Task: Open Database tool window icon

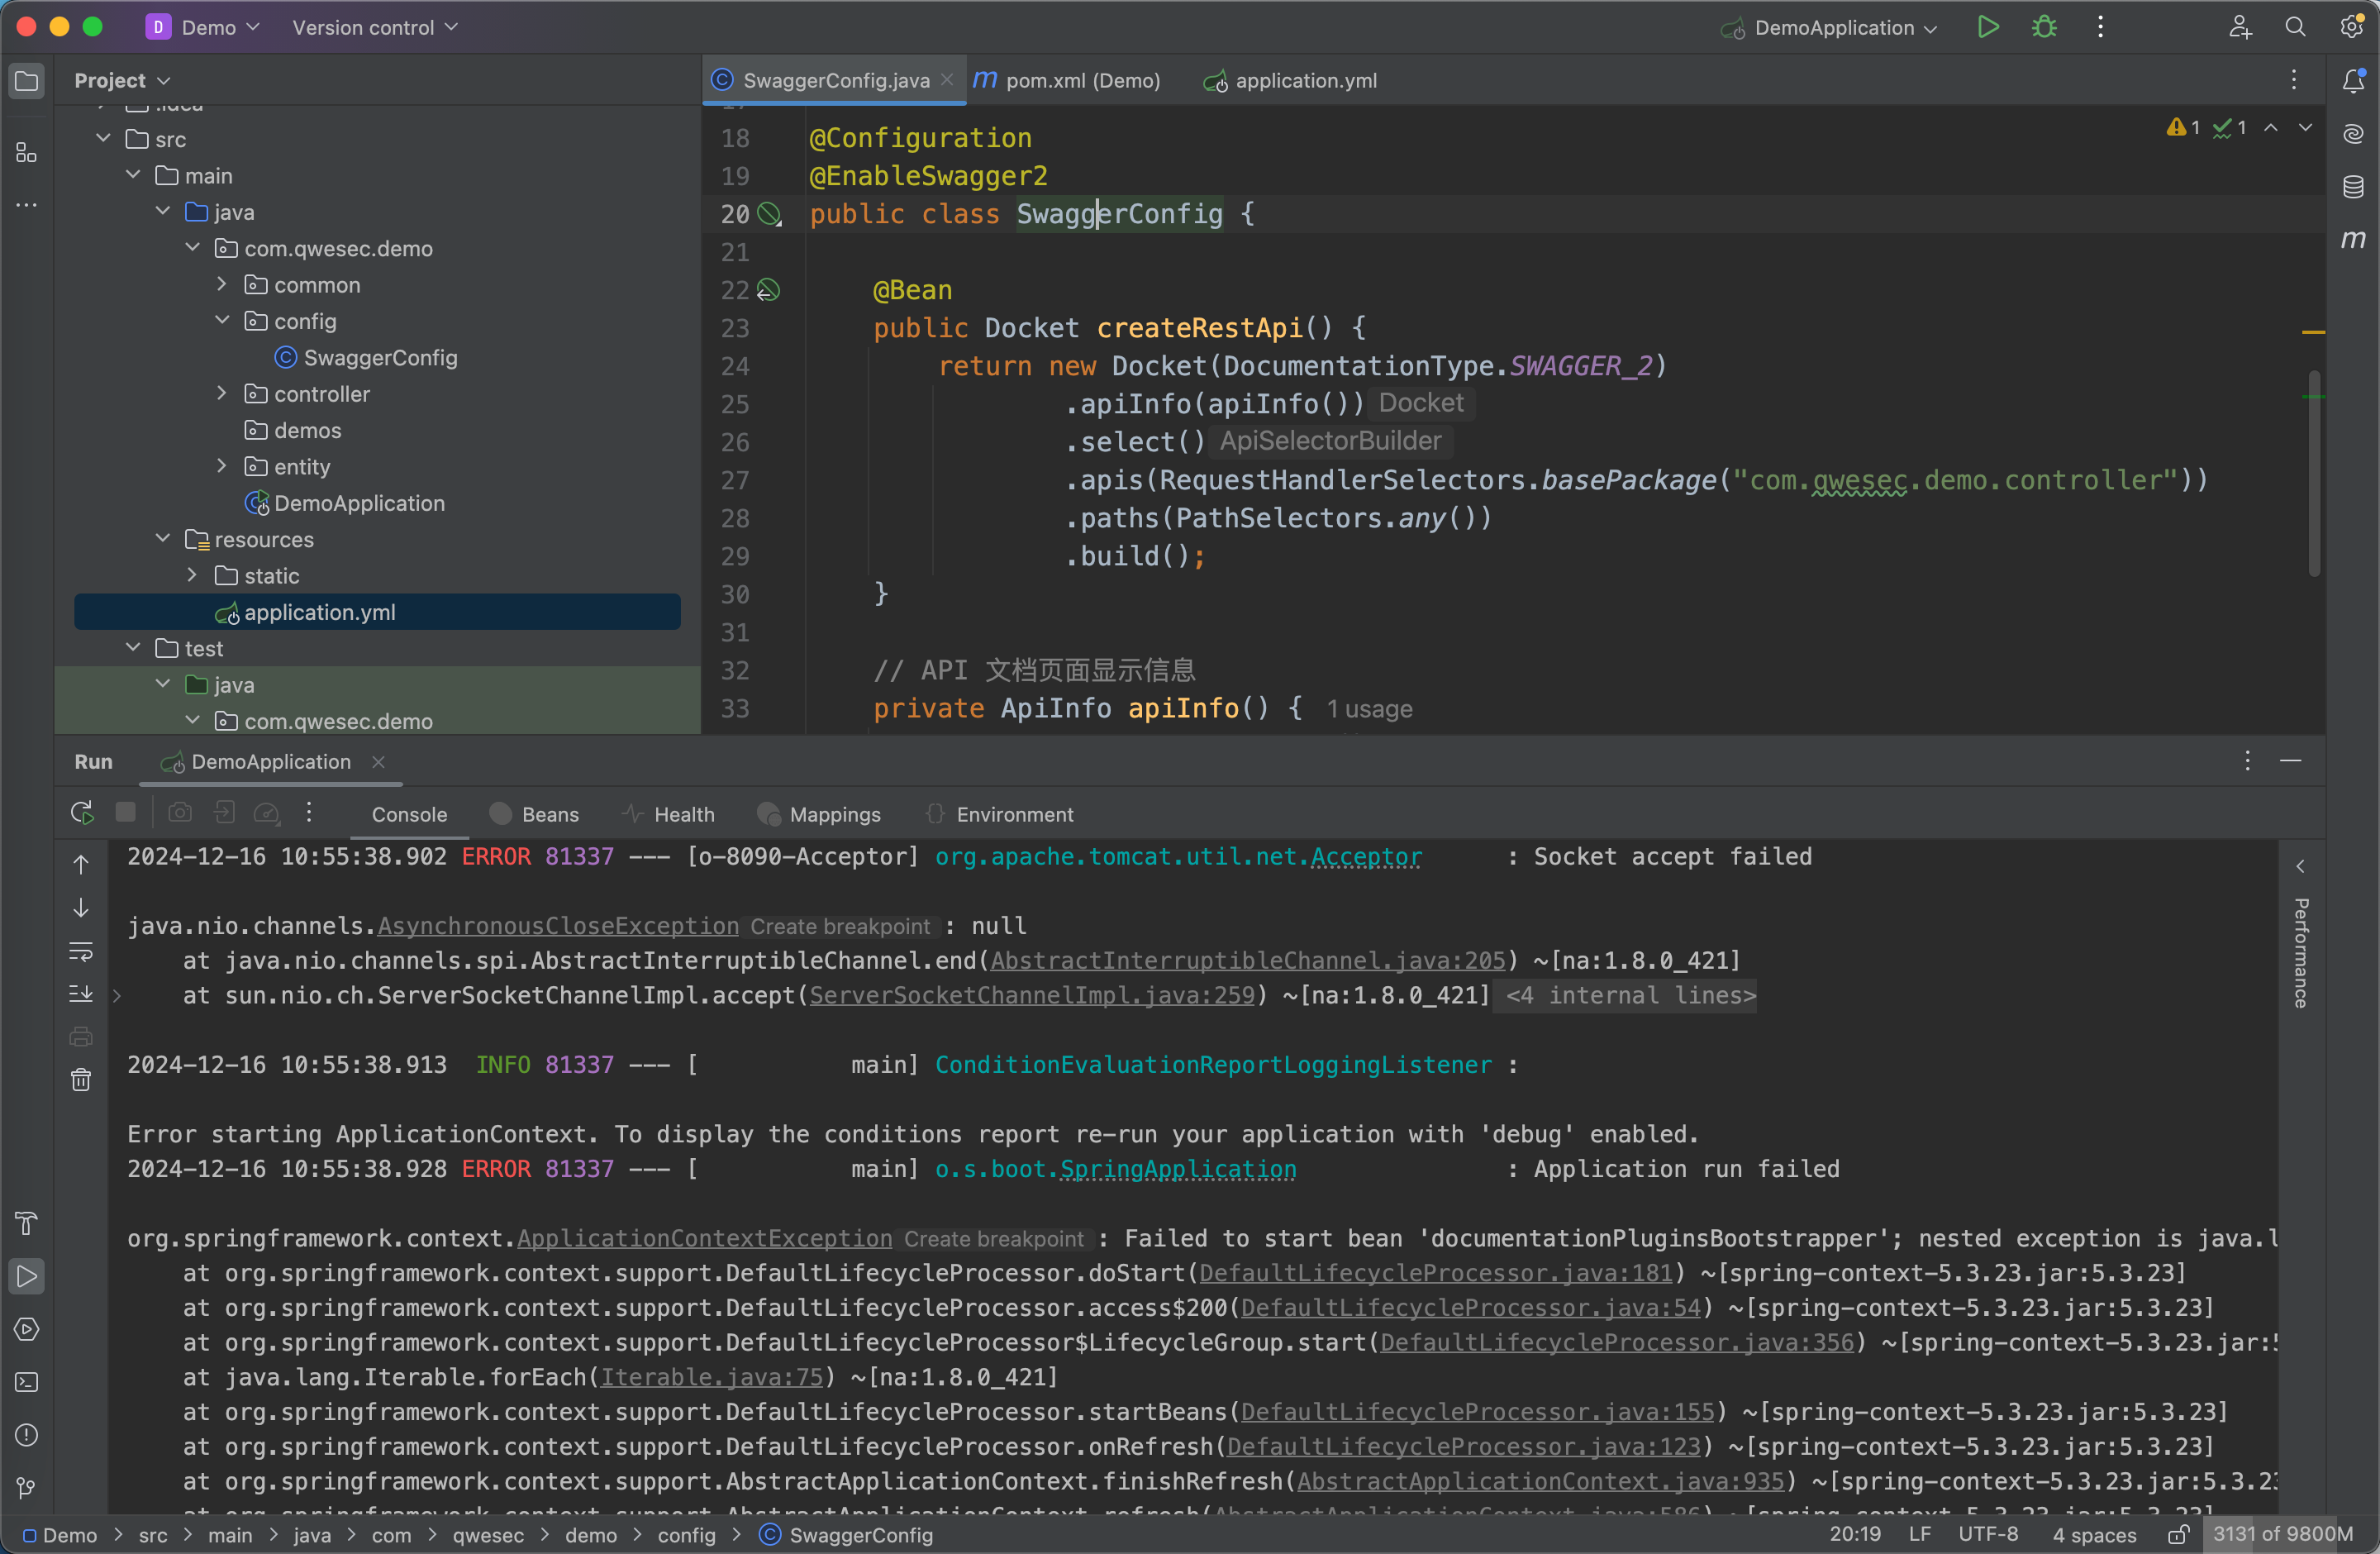Action: (2354, 187)
